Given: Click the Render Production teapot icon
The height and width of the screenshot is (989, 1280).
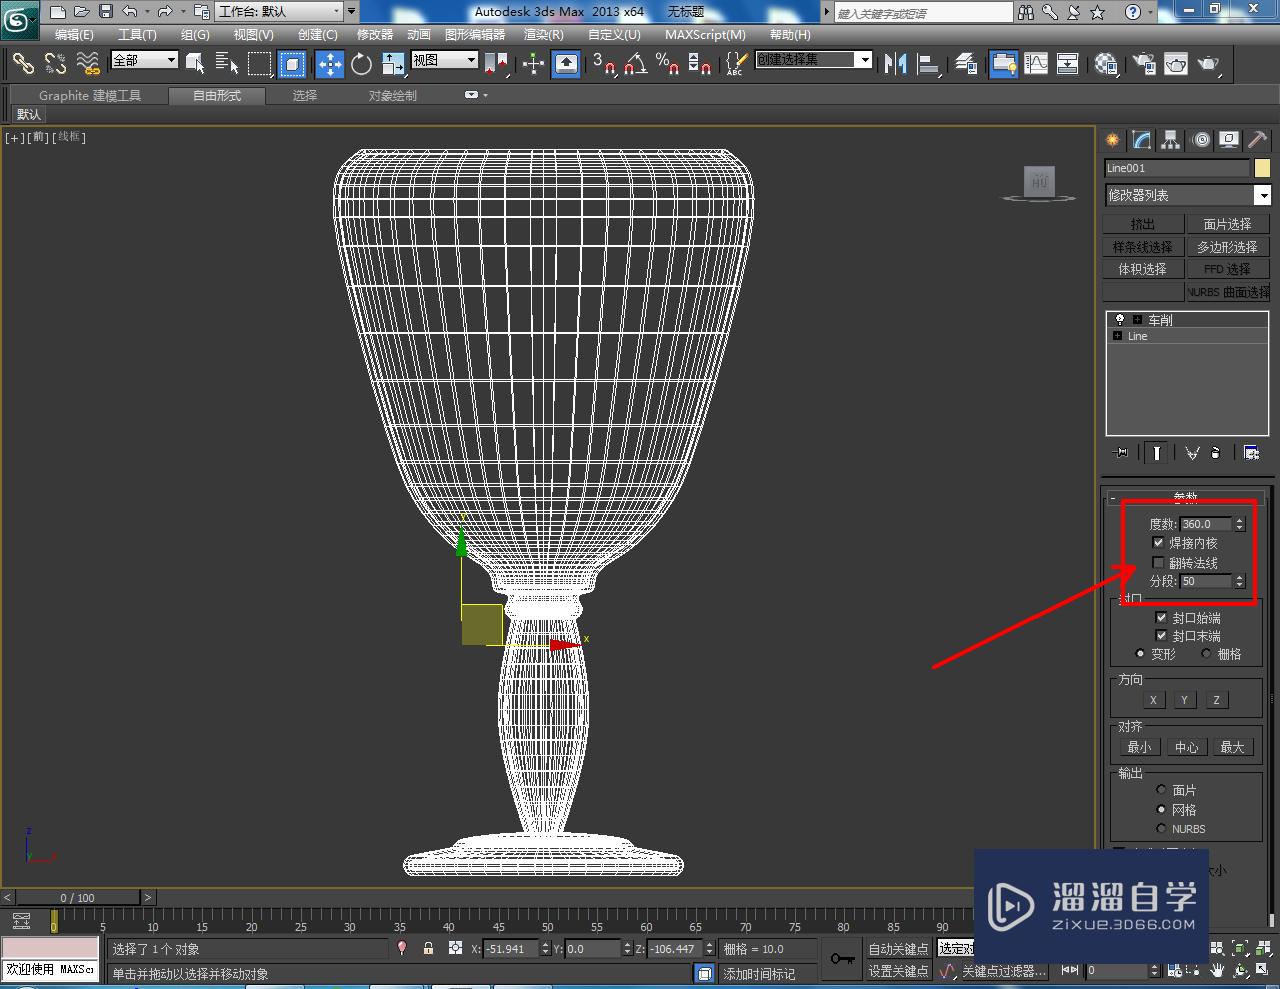Looking at the screenshot, I should (1209, 64).
